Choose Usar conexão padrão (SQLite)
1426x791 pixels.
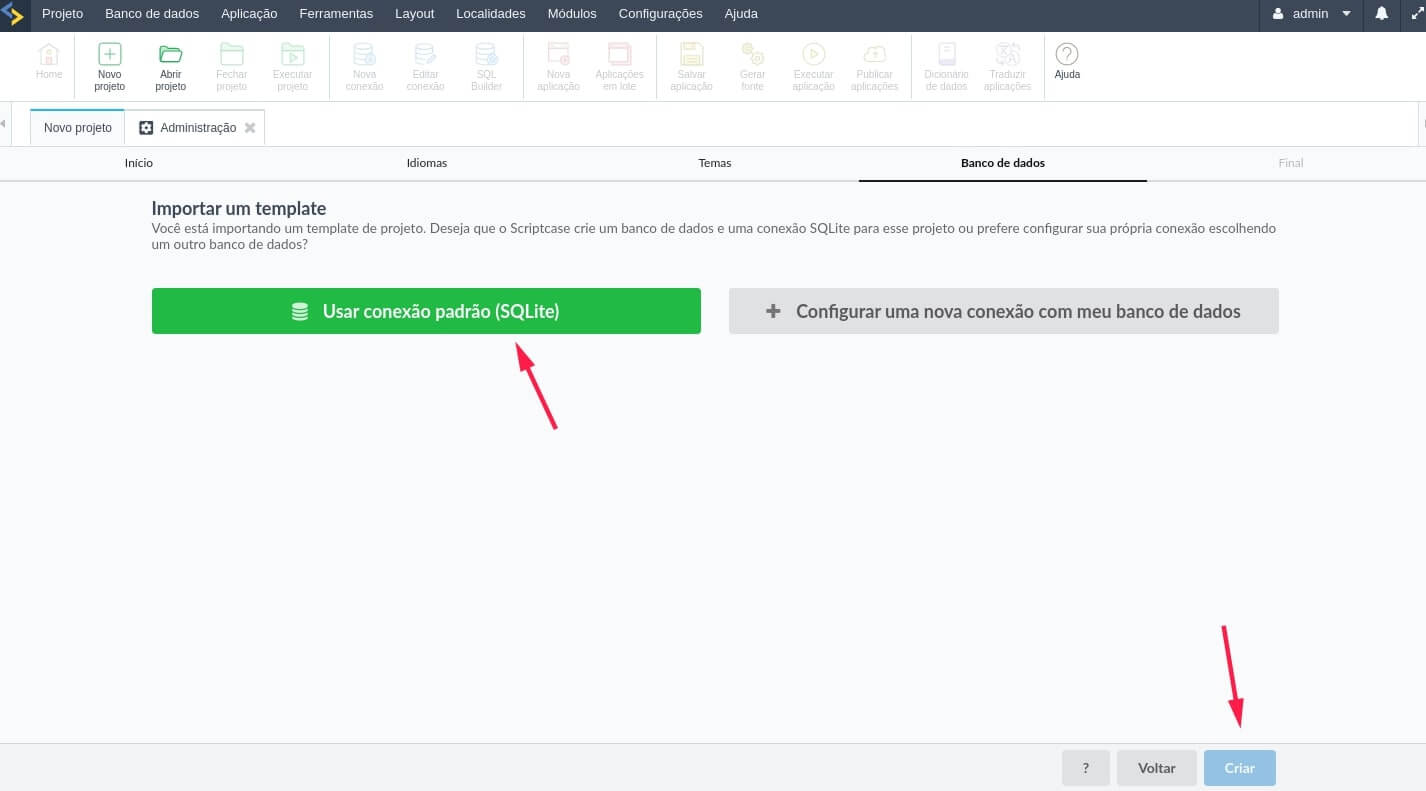click(x=426, y=311)
